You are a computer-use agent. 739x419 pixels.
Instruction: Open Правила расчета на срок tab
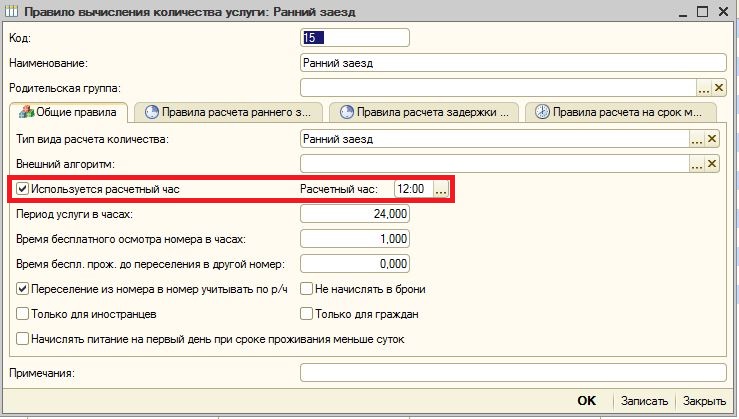coord(619,112)
